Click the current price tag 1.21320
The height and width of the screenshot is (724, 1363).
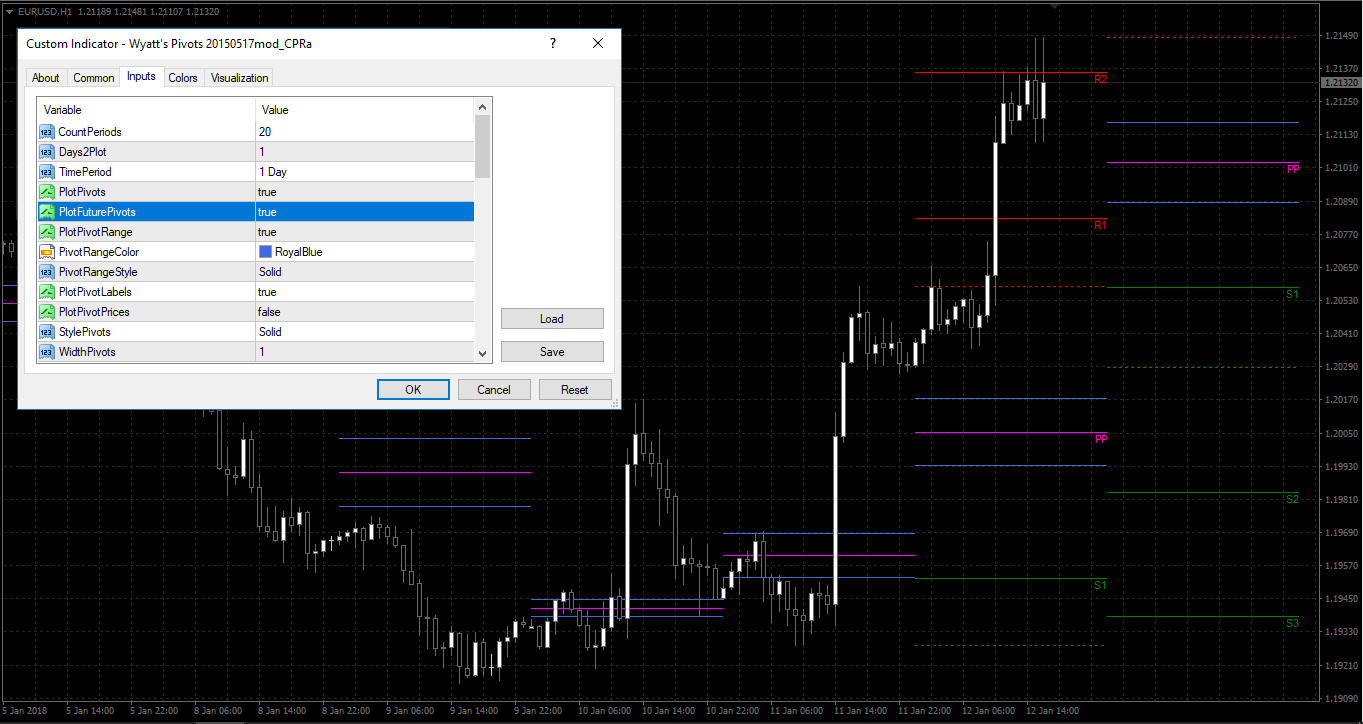click(1339, 82)
